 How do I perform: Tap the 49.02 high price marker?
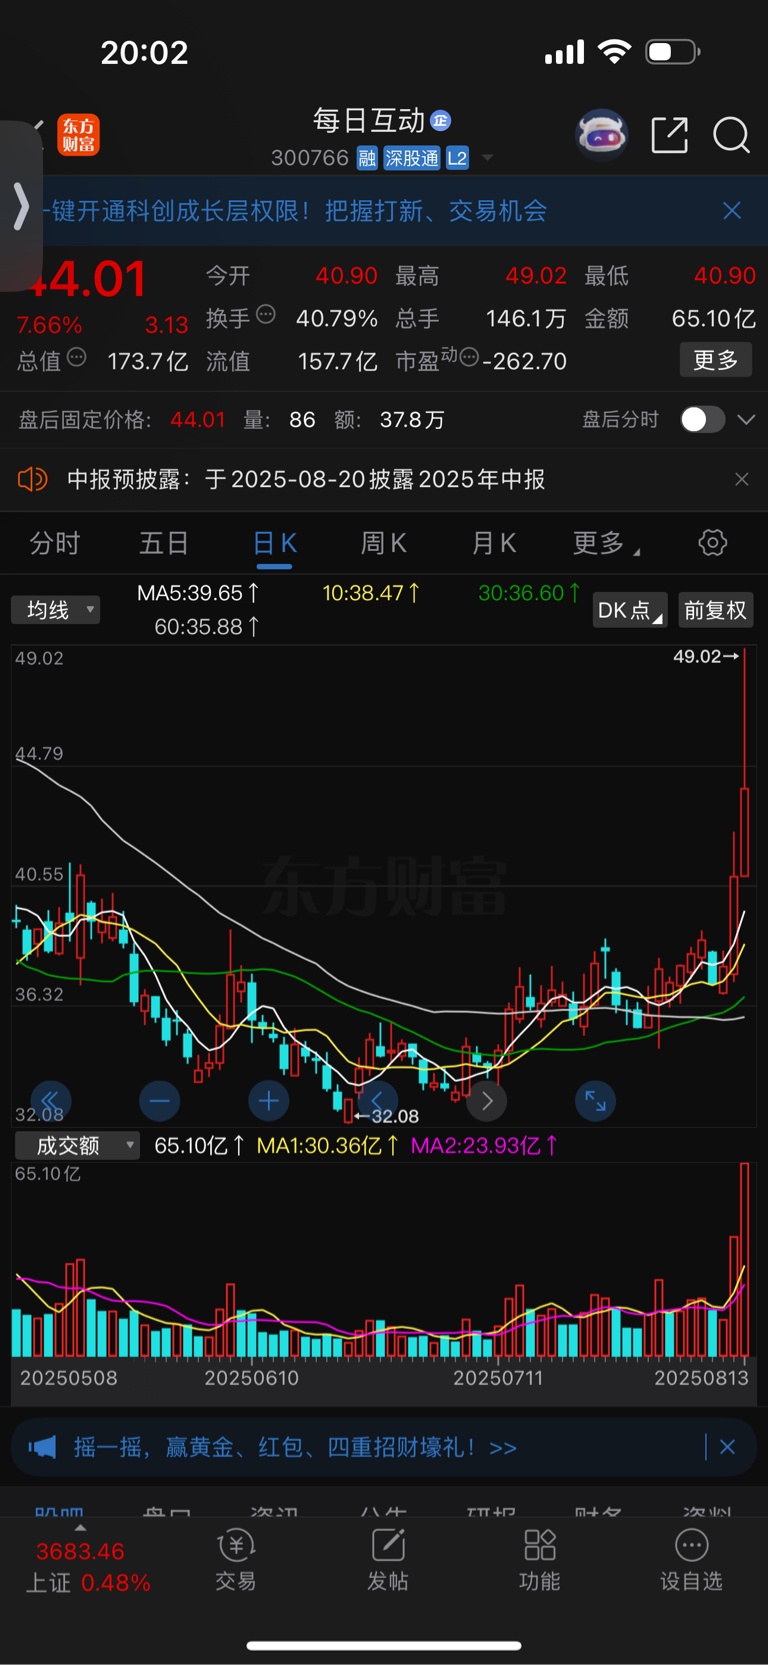pyautogui.click(x=706, y=657)
